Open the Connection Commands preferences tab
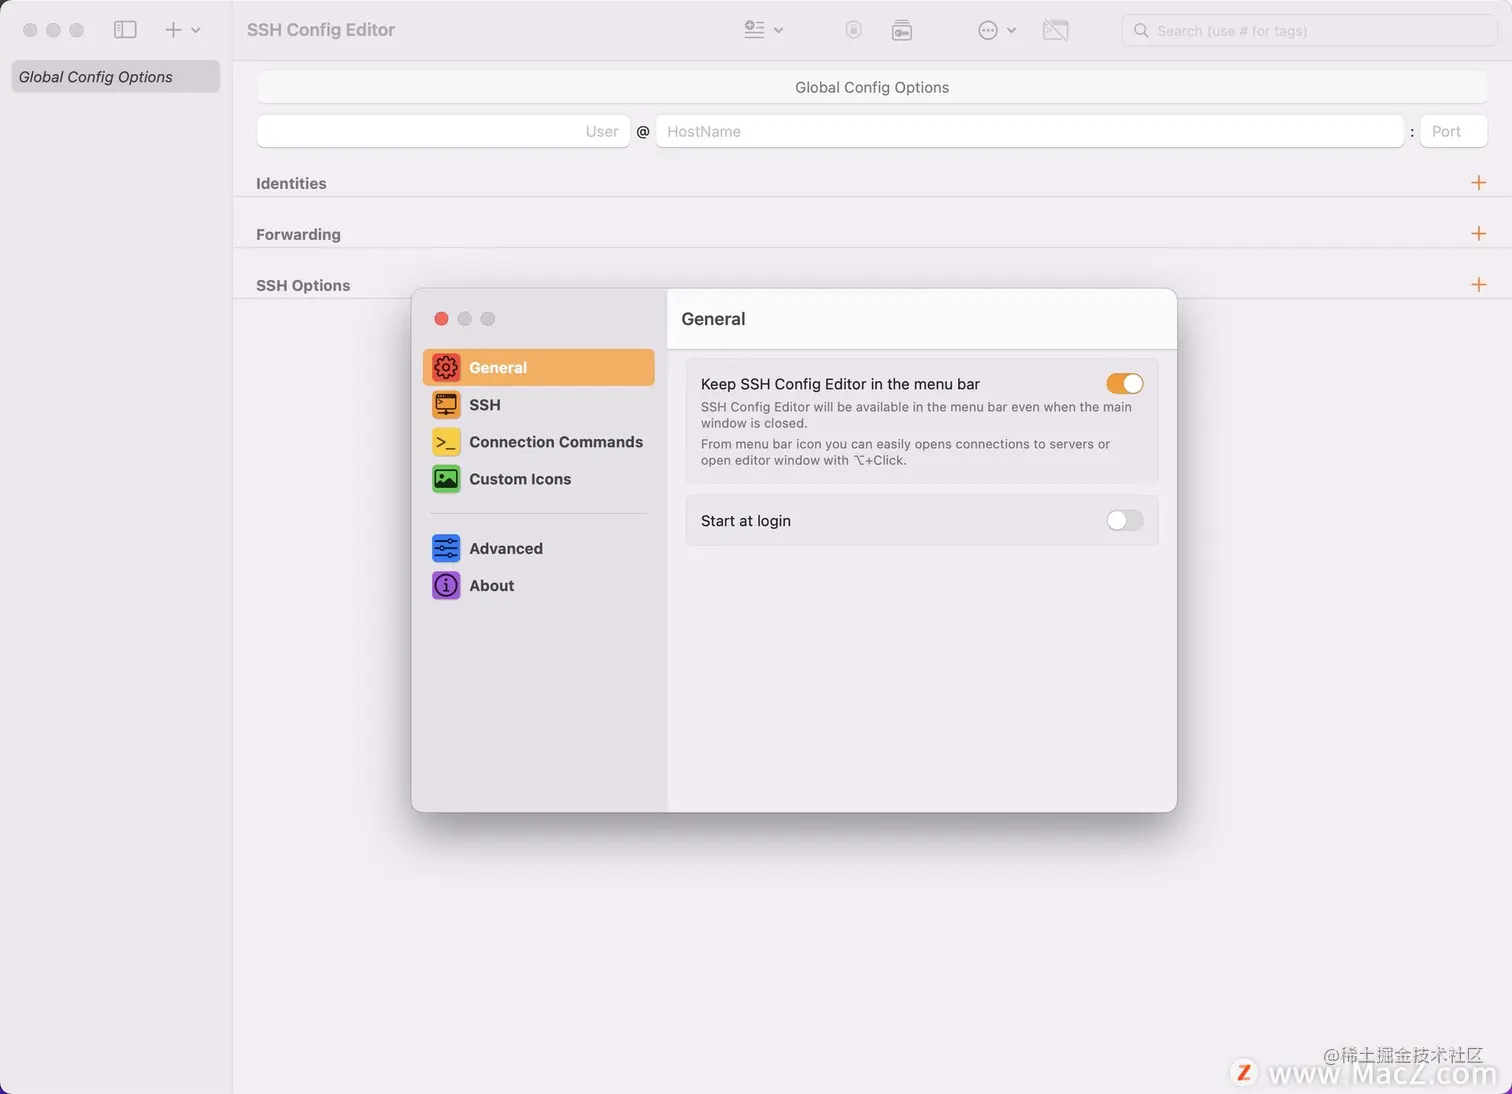This screenshot has height=1094, width=1512. pos(539,441)
